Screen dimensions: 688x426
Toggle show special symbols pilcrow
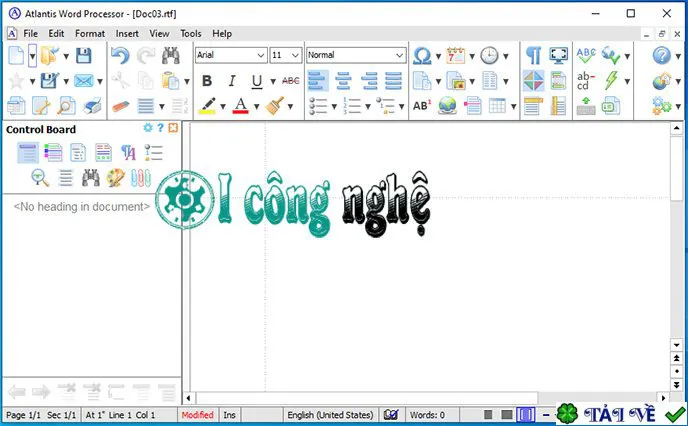coord(533,56)
